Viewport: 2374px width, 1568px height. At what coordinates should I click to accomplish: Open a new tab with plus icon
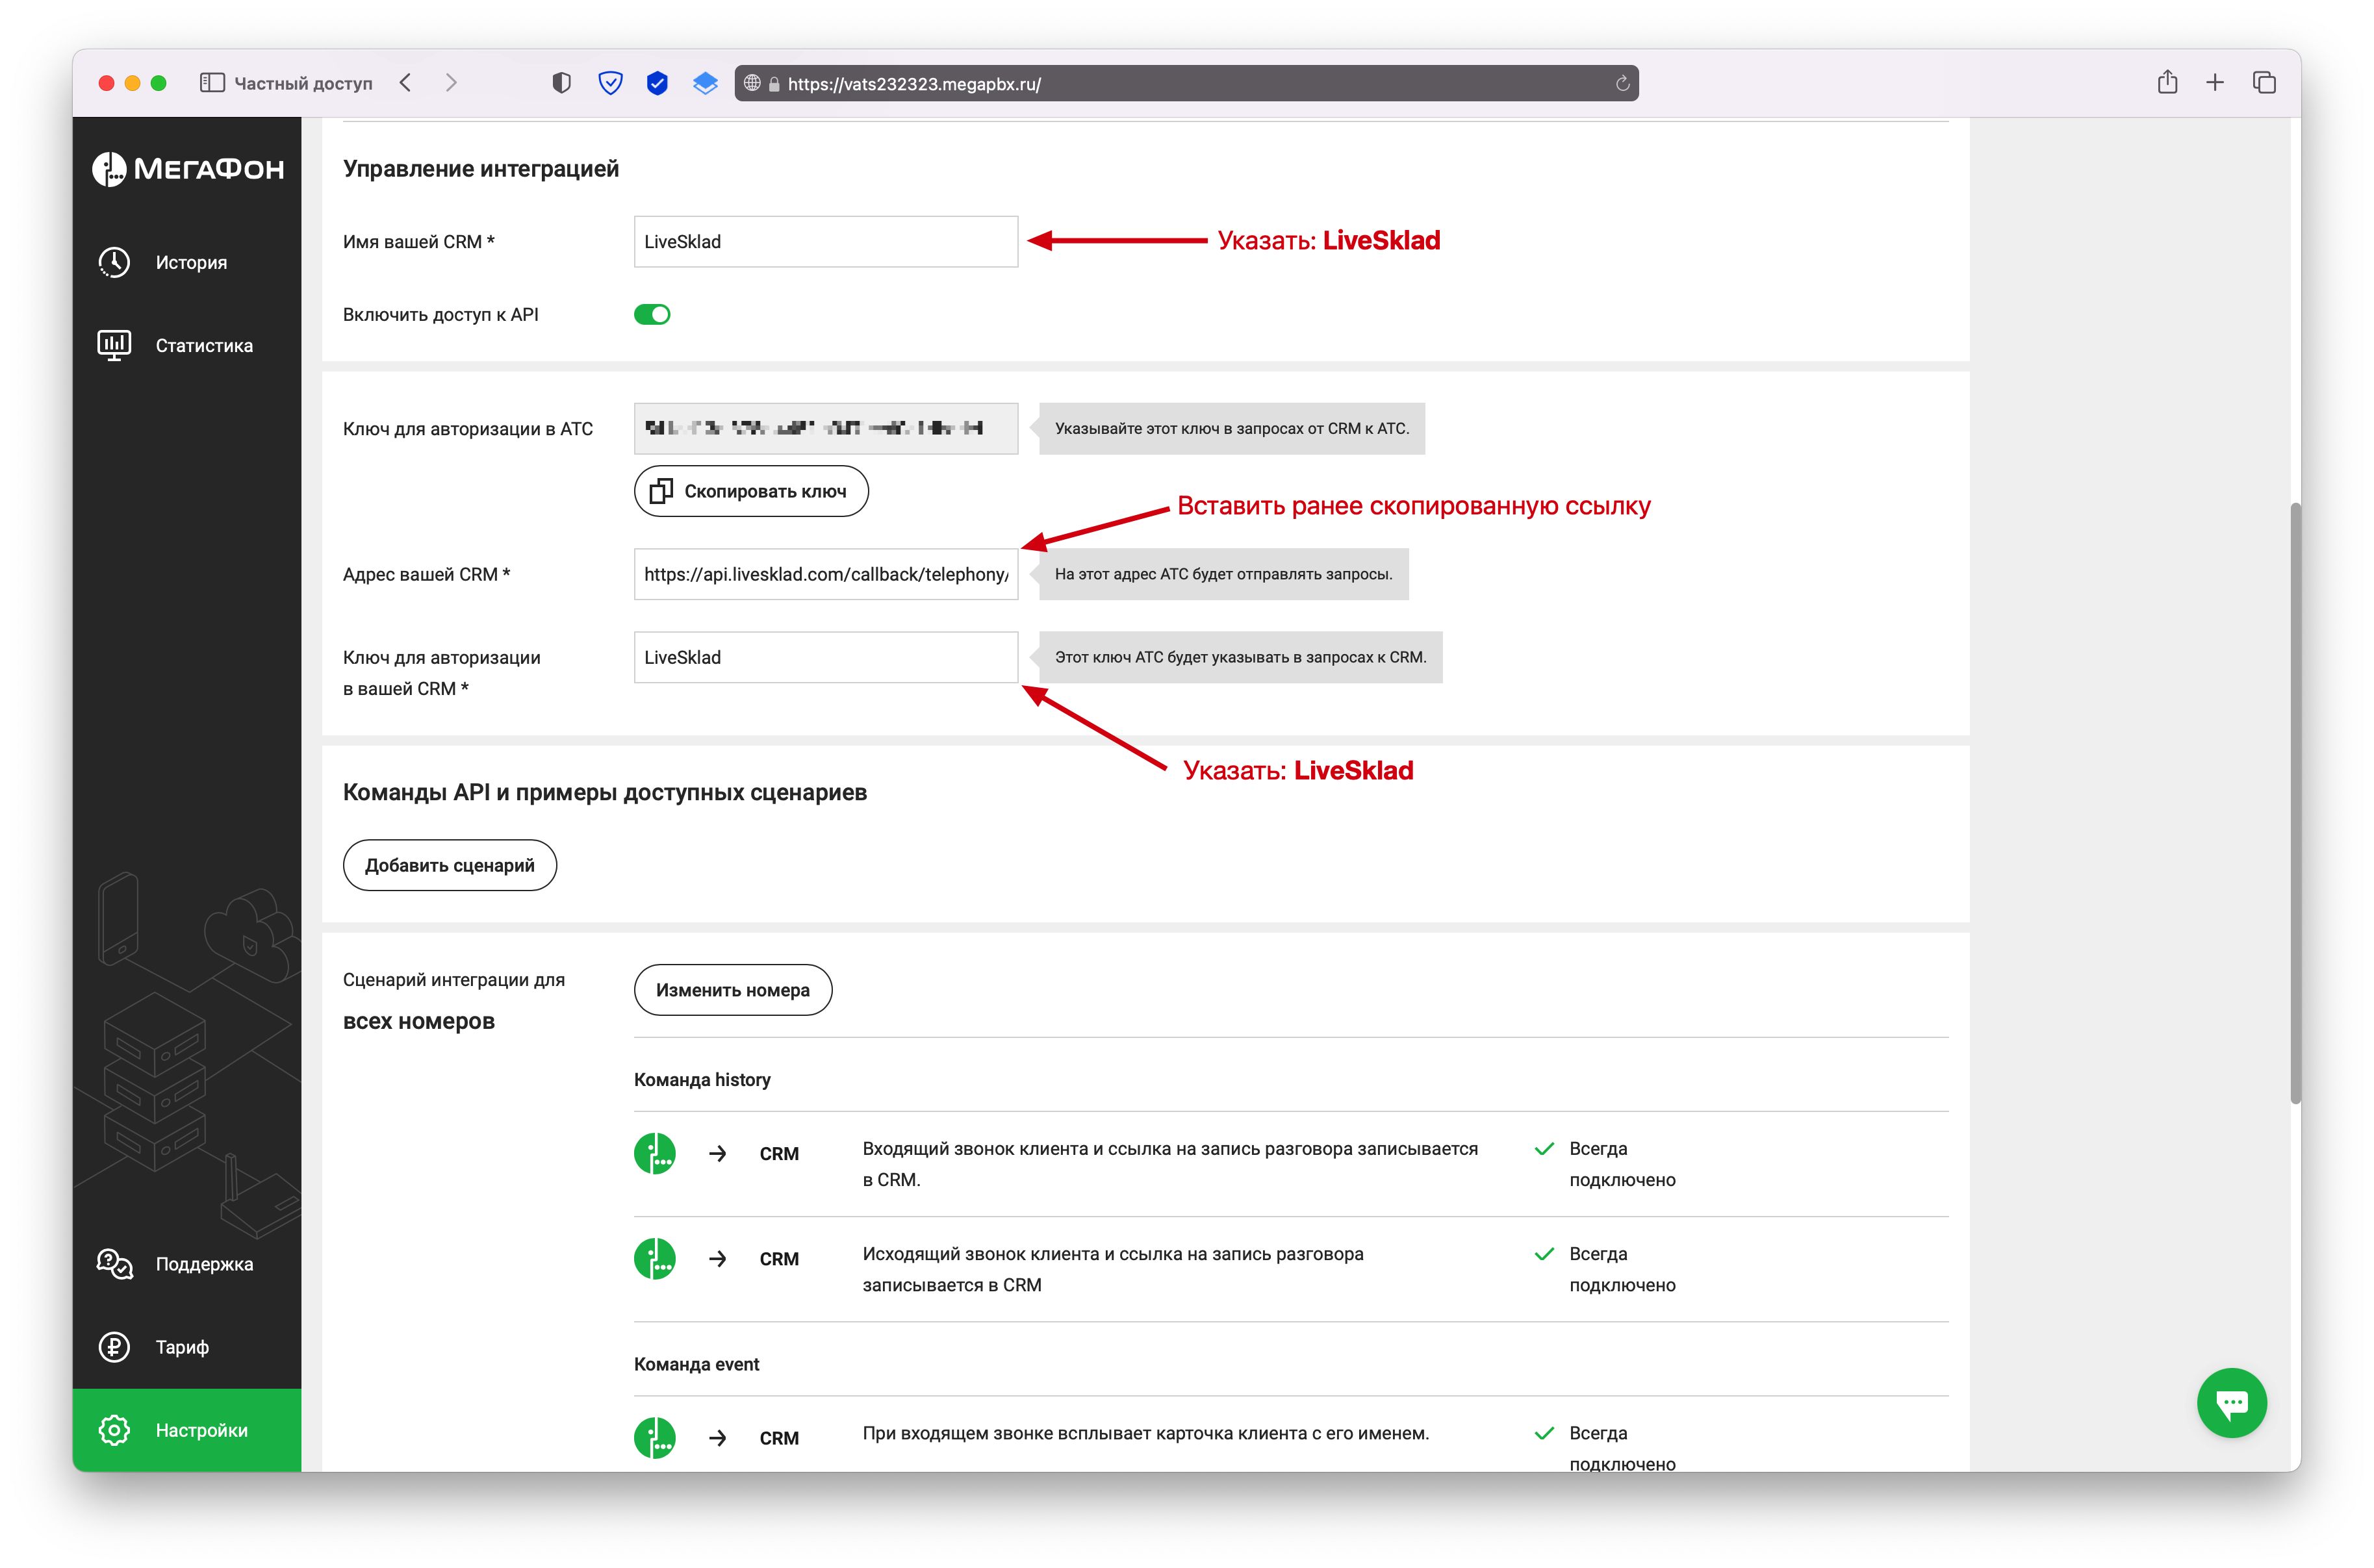click(x=2215, y=83)
